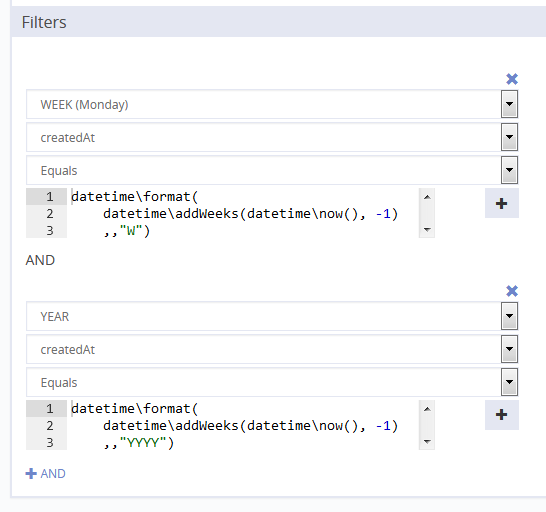This screenshot has height=512, width=546.
Task: Click the "W" format string in first editor
Action: point(131,231)
